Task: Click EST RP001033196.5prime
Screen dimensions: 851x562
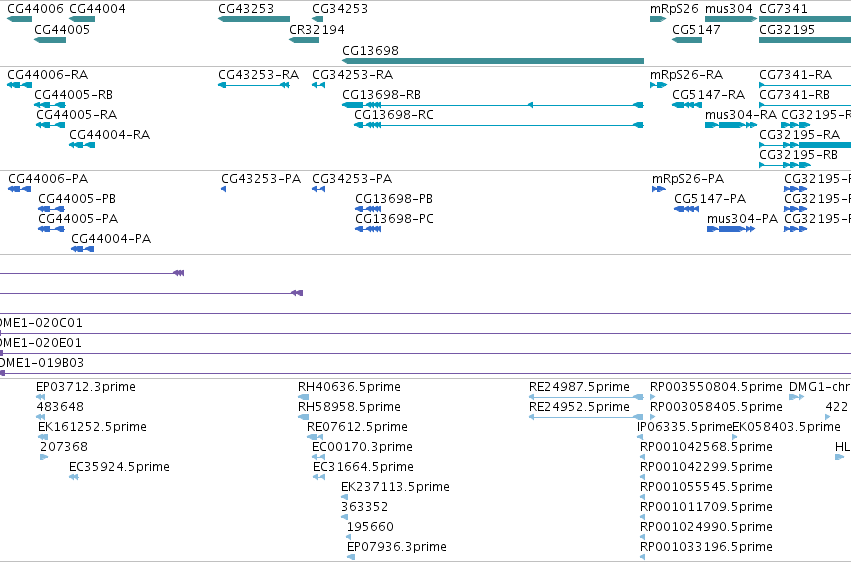Action: [643, 557]
